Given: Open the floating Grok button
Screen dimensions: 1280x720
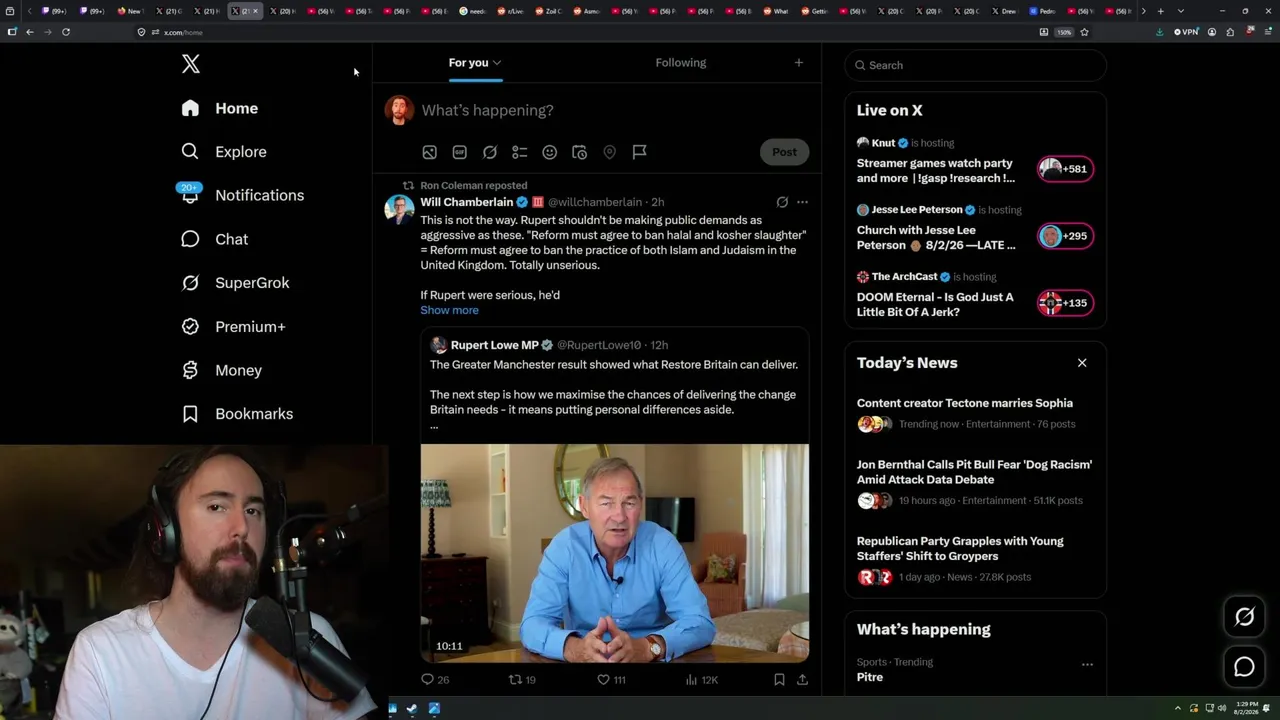Looking at the screenshot, I should click(x=1244, y=617).
